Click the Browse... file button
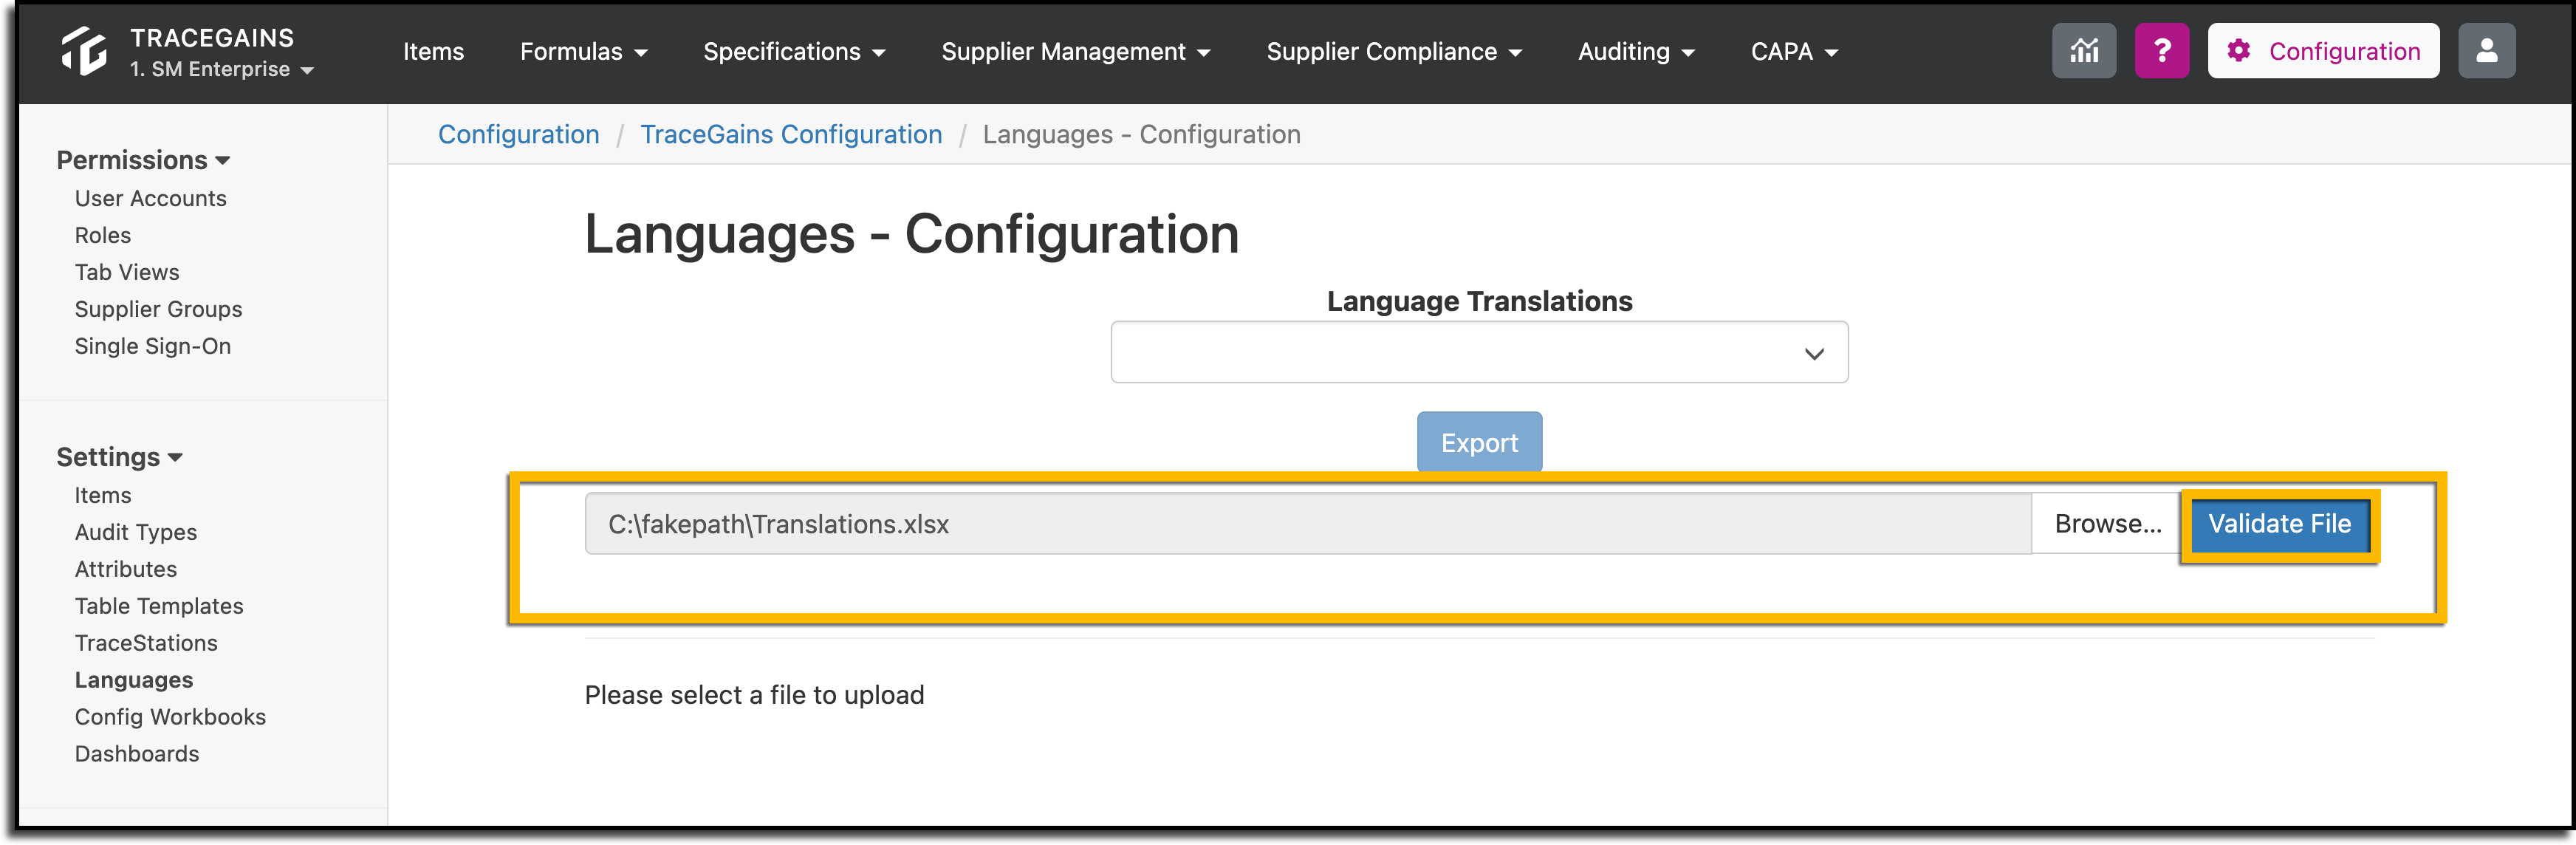 click(x=2107, y=524)
